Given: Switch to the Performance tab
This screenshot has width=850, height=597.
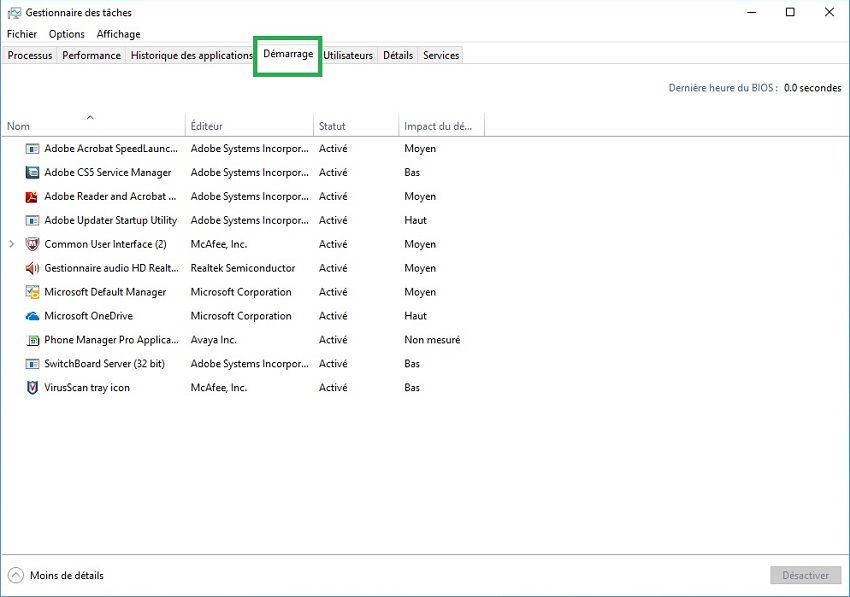Looking at the screenshot, I should click(91, 56).
